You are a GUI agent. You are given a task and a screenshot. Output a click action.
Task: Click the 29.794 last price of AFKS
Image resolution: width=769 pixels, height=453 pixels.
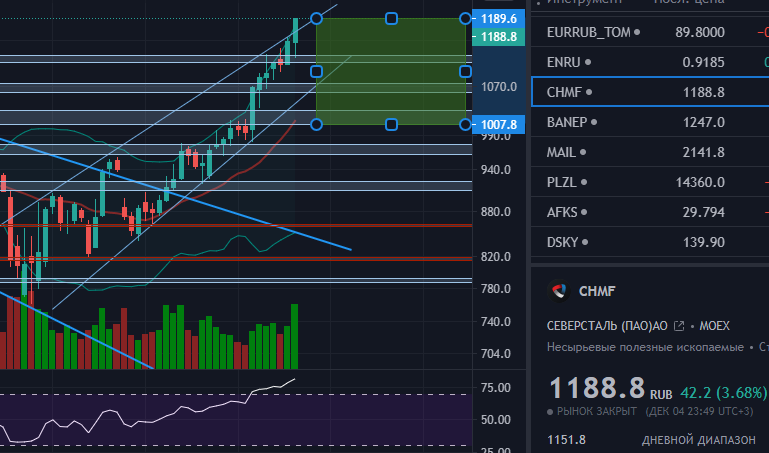tap(703, 212)
